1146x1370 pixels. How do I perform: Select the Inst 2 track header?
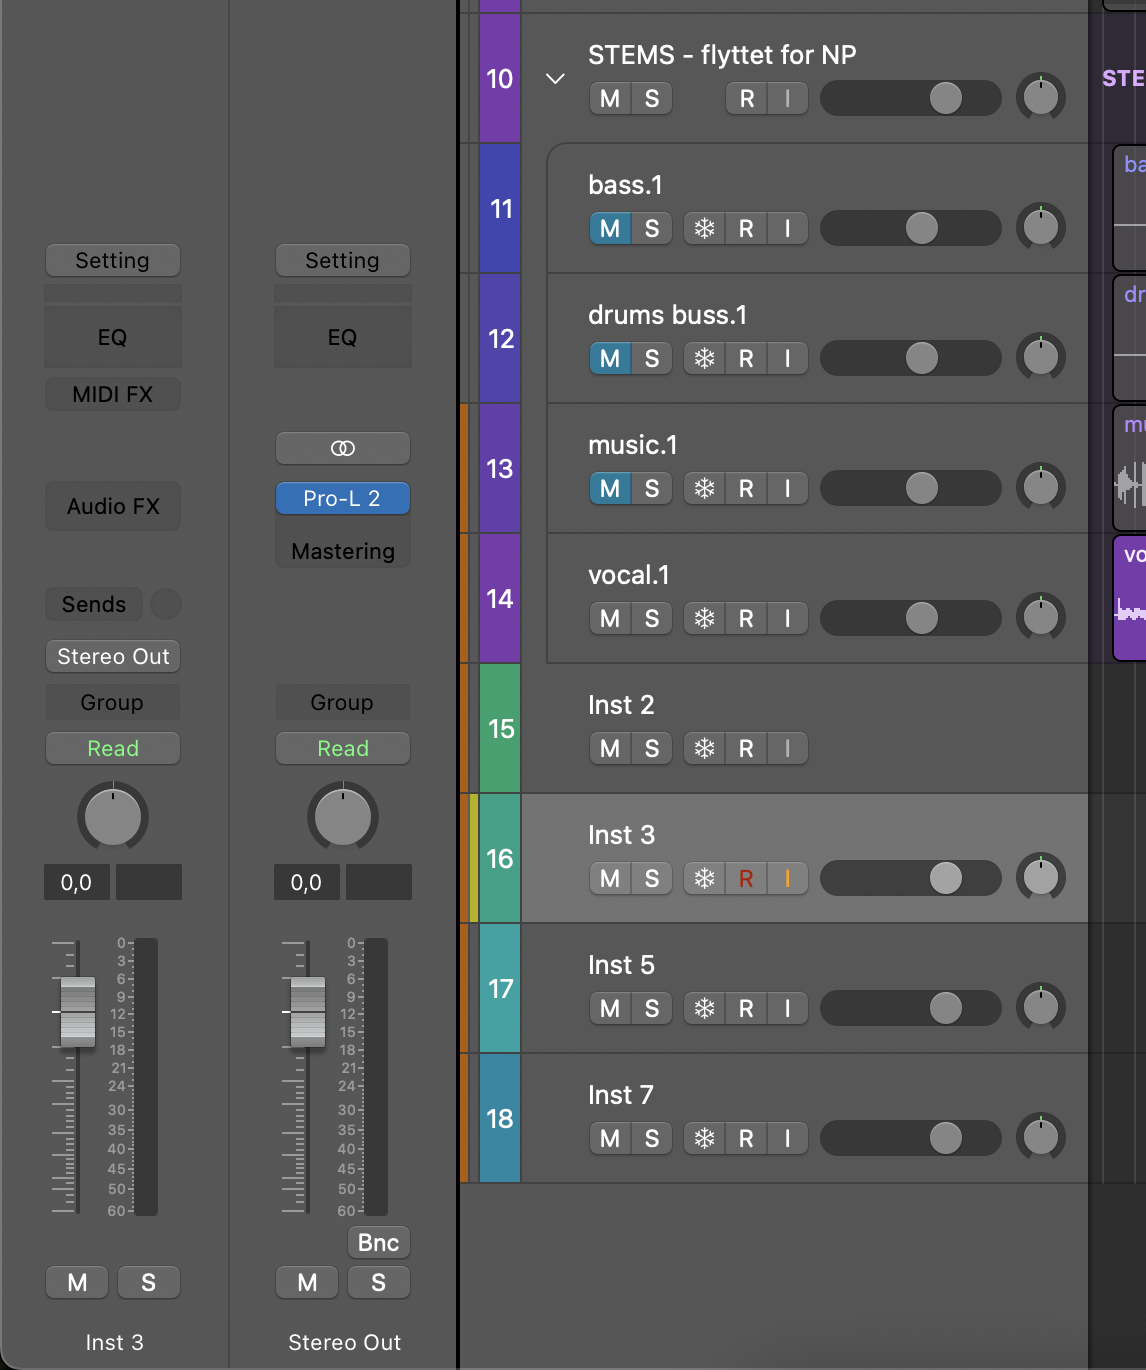coord(804,728)
